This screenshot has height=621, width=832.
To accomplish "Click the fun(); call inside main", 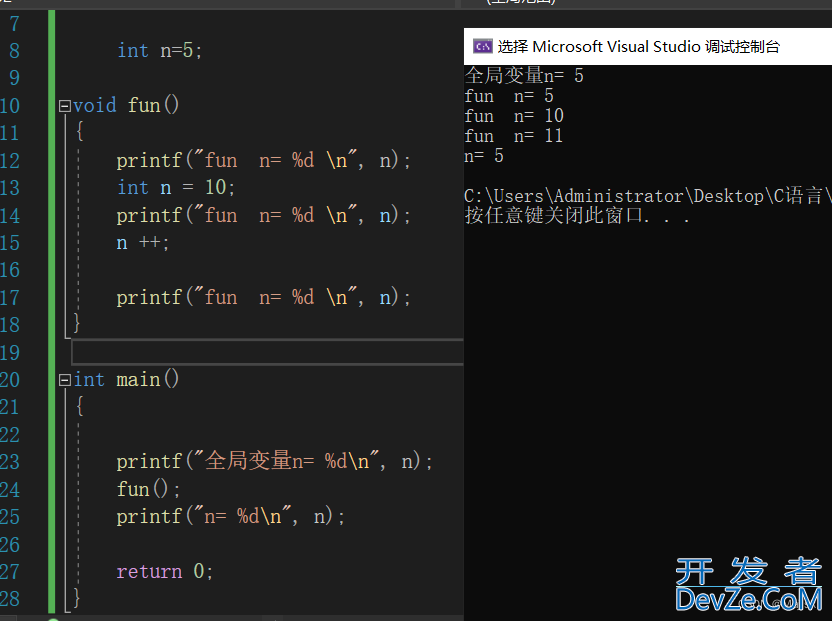I will [x=149, y=489].
